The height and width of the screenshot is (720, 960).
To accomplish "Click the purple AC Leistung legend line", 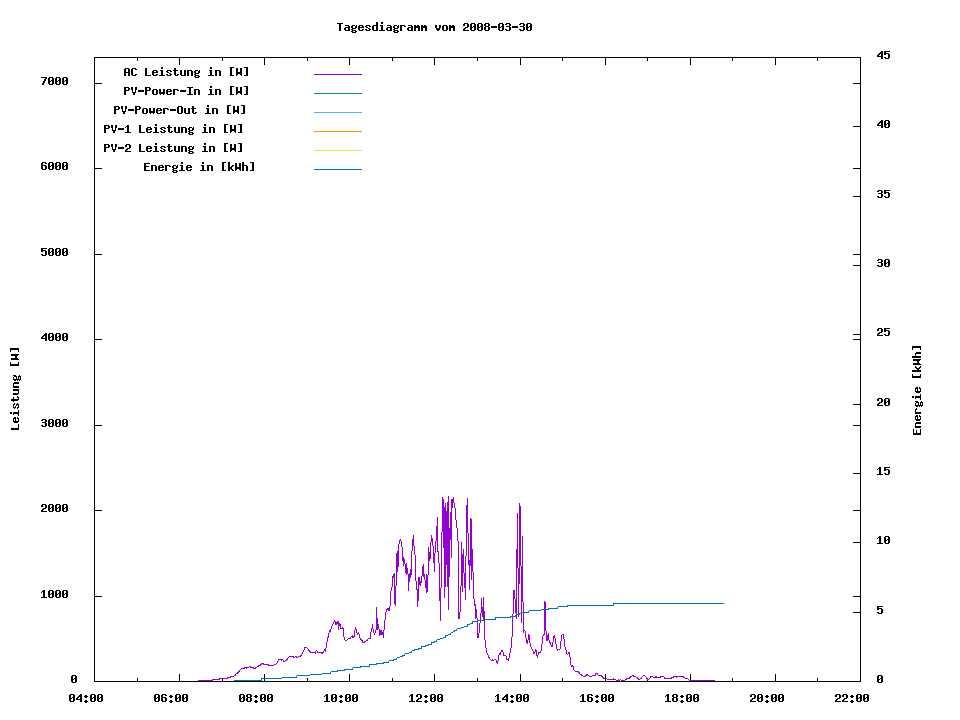I will [337, 74].
